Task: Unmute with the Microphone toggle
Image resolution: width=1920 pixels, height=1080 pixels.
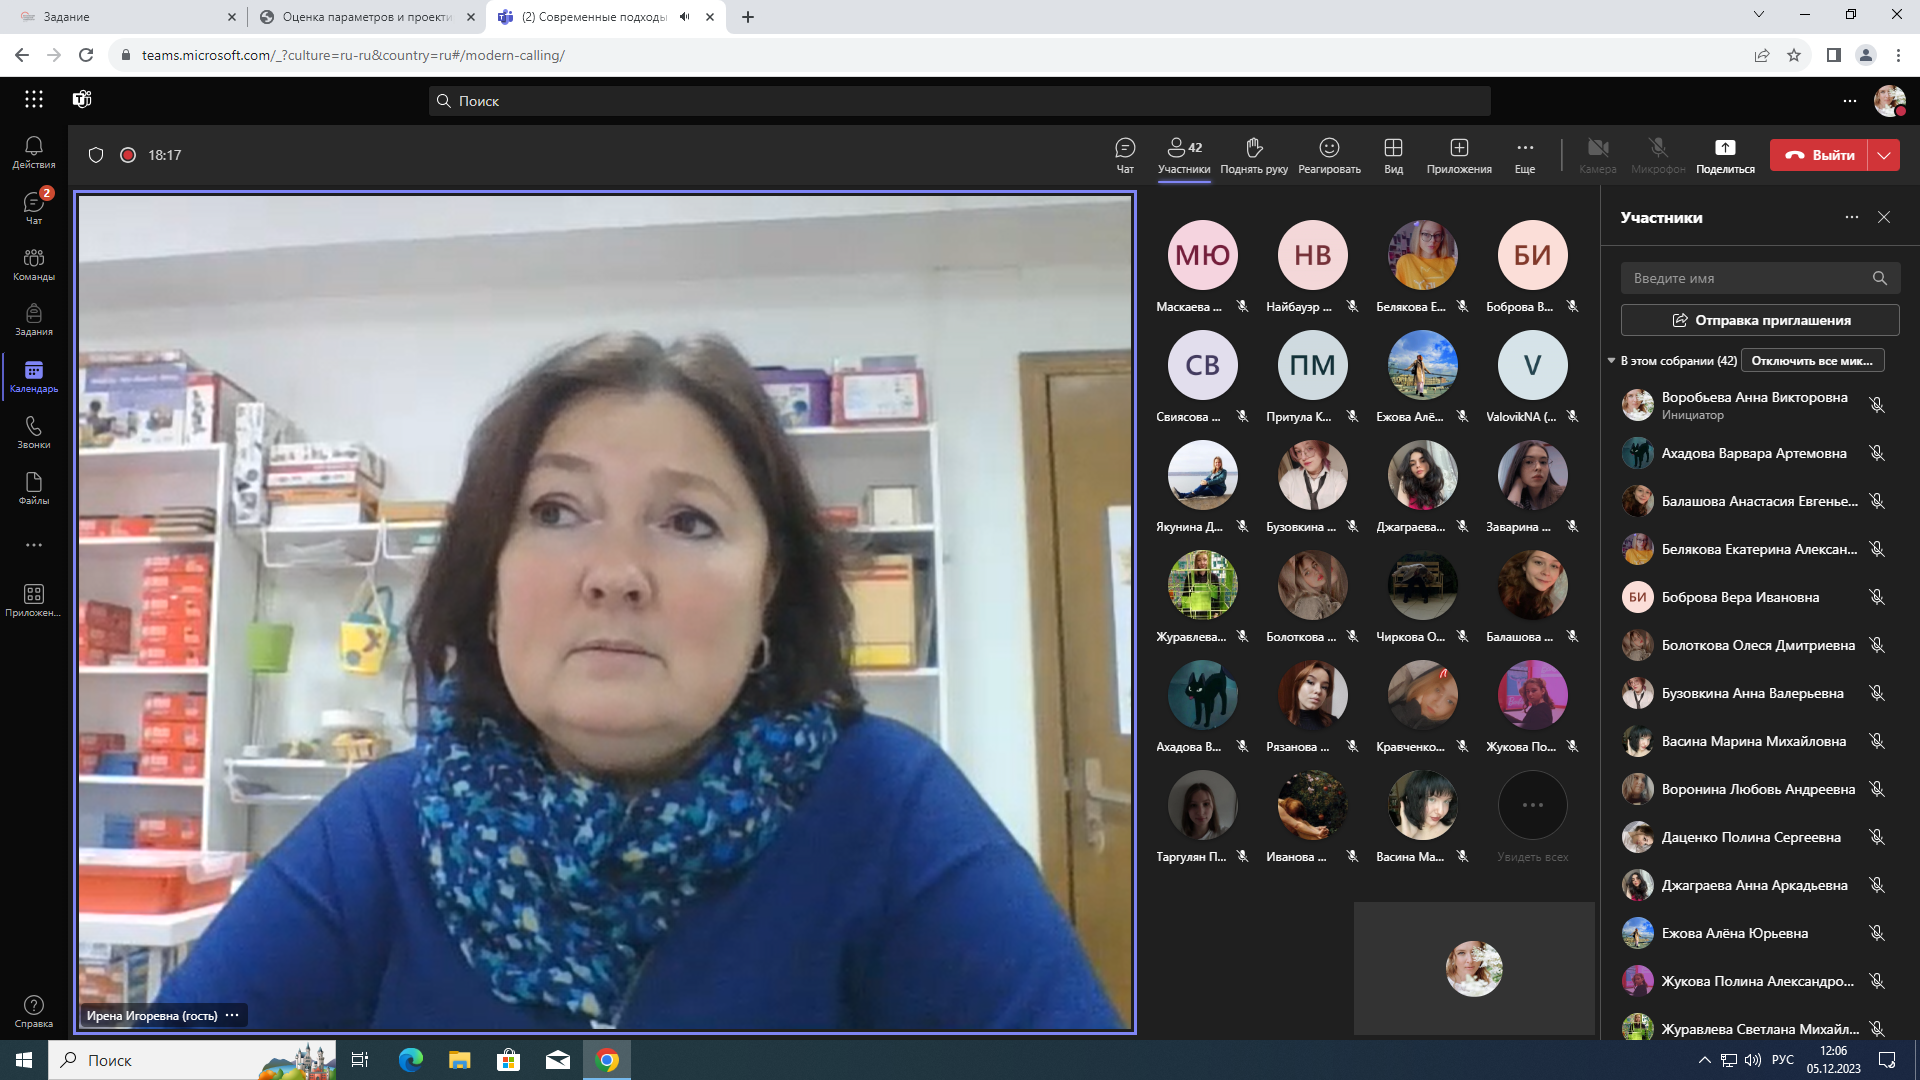Action: tap(1658, 154)
